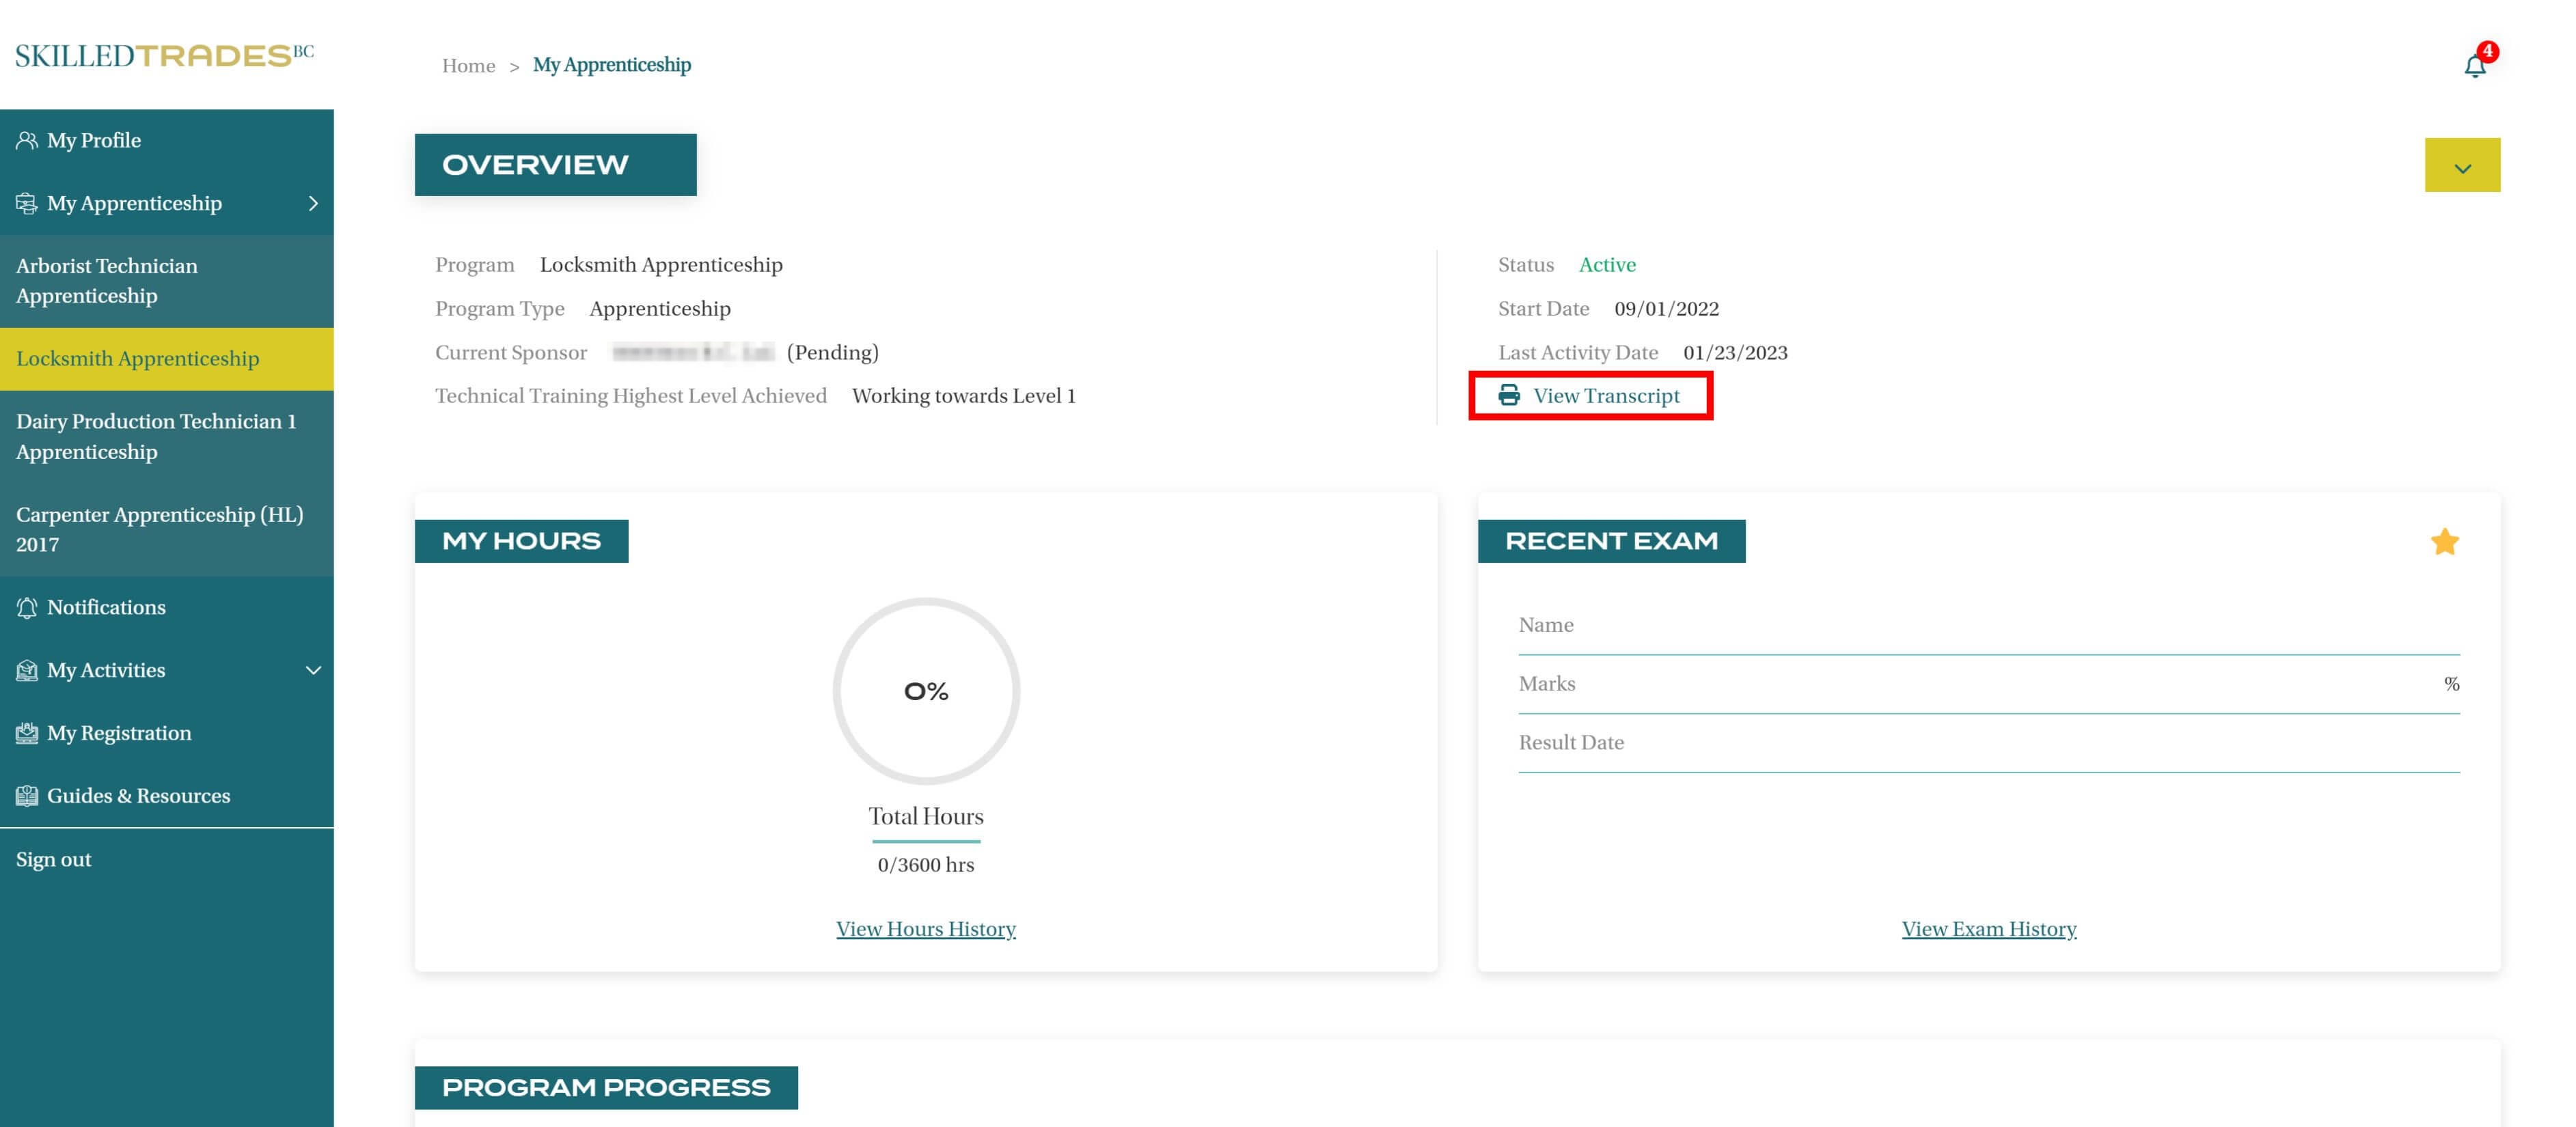Click the SkilledTradesBC logo

coord(165,55)
